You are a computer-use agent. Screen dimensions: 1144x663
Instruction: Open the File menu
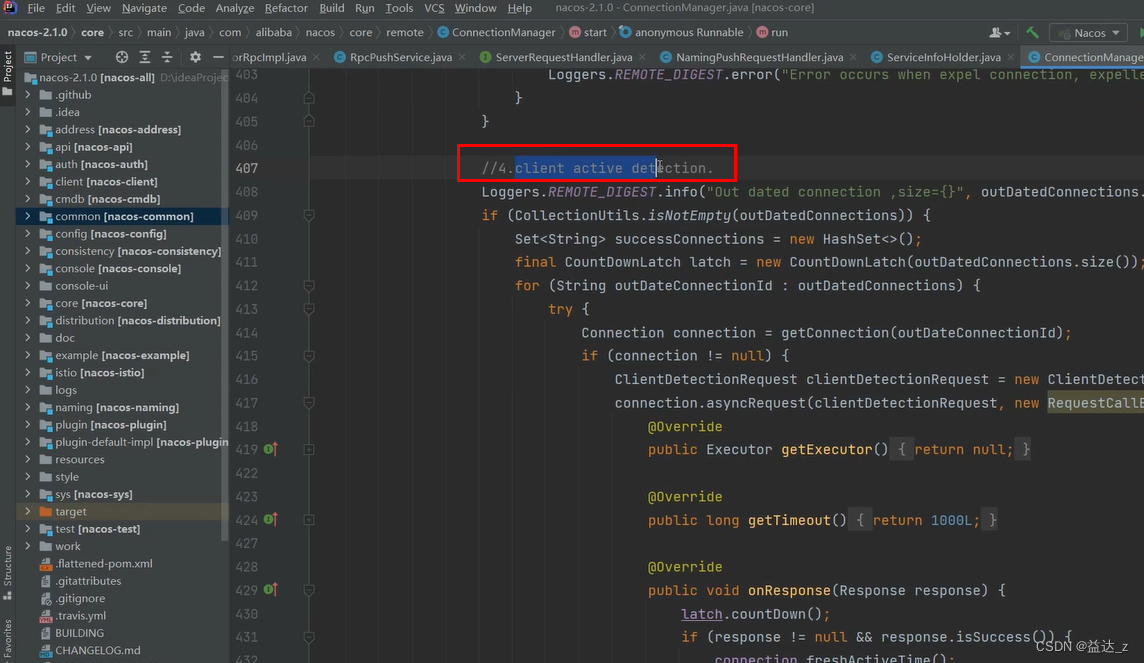point(36,8)
